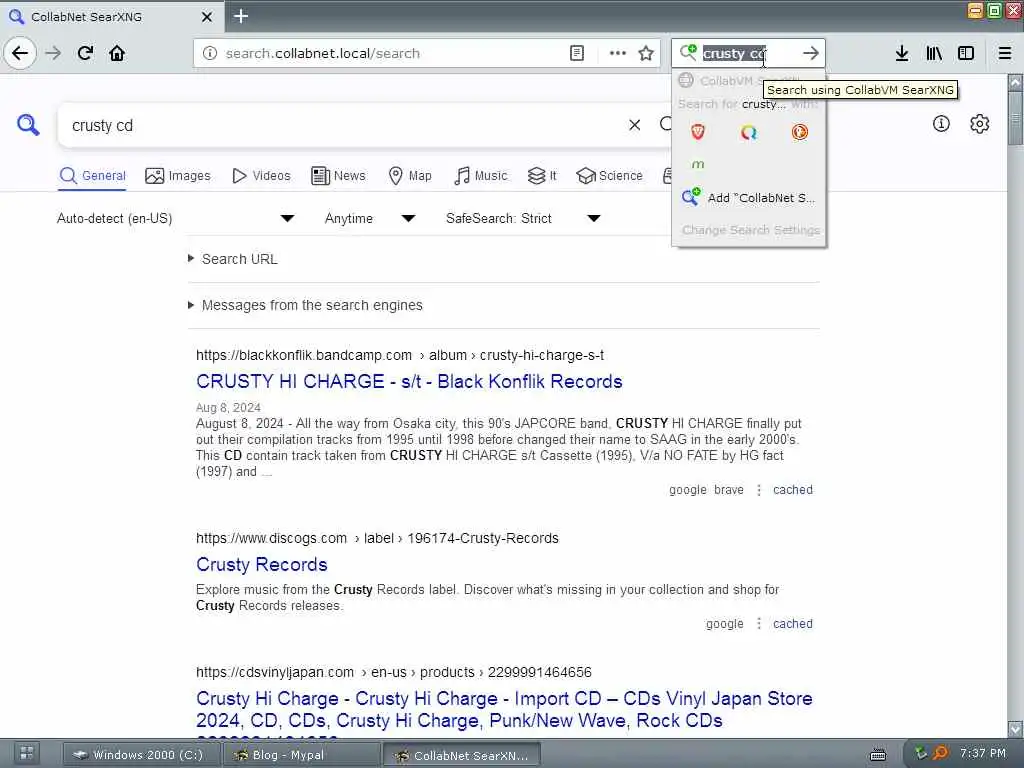Go back to the previous page
Screen dimensions: 1024x768
[x=20, y=53]
